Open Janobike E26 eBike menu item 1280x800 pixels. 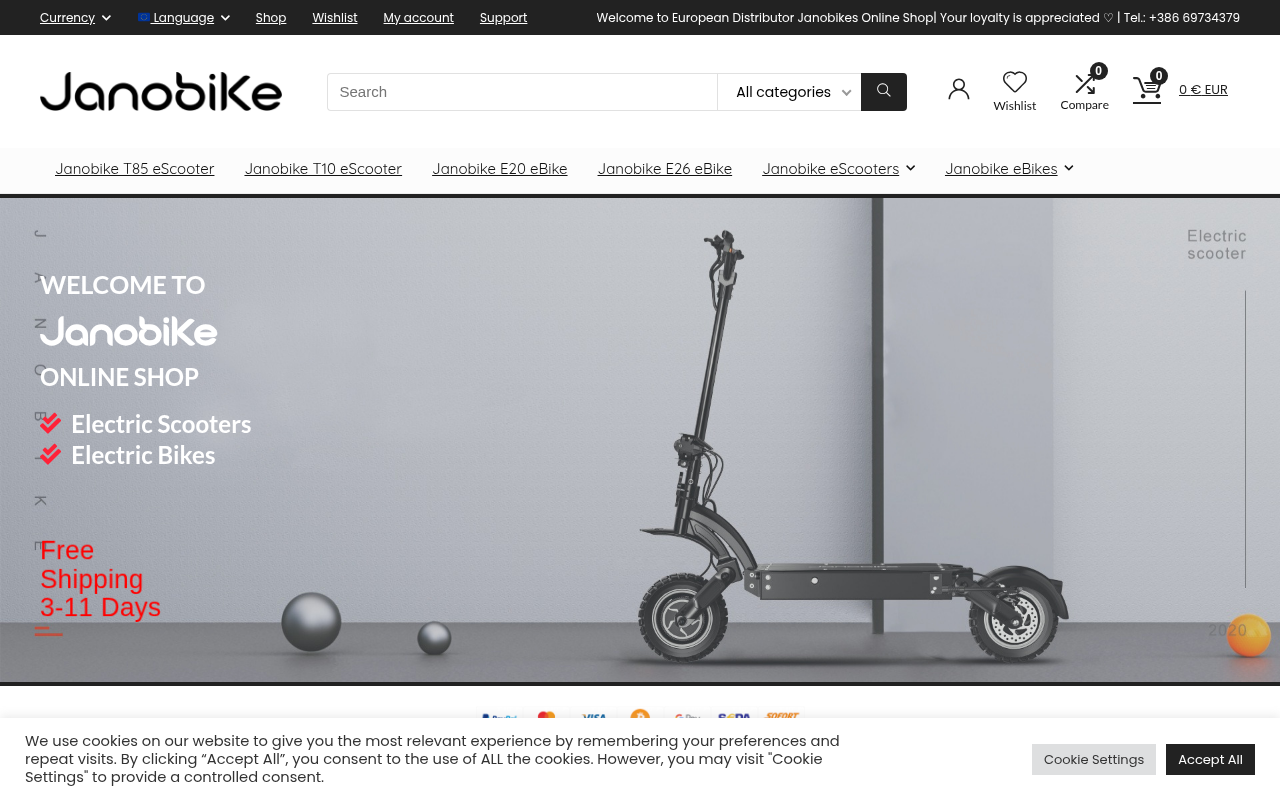click(x=665, y=169)
